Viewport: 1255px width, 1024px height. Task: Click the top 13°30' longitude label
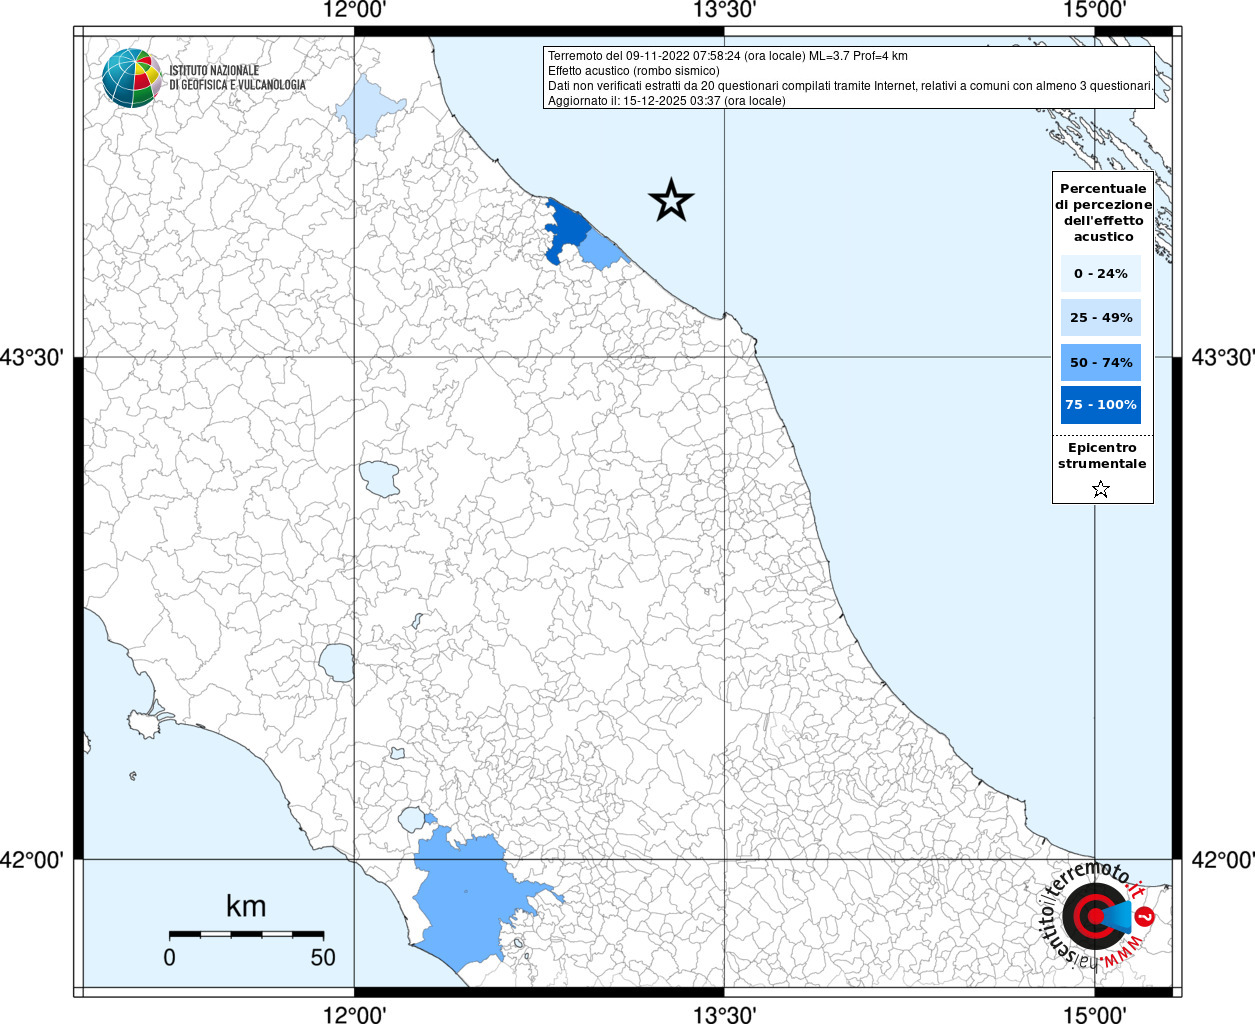click(724, 11)
